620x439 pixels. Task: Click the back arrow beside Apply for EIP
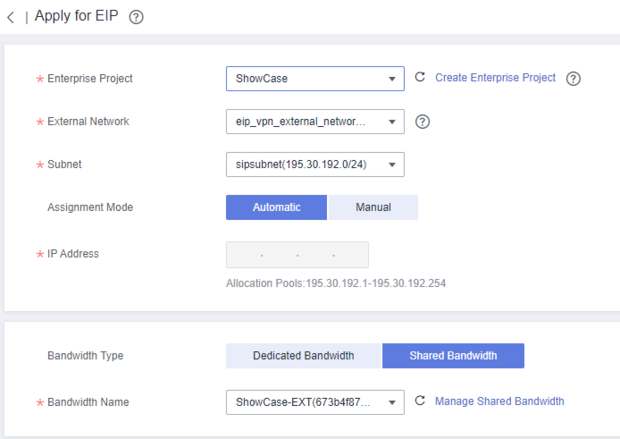coord(11,17)
